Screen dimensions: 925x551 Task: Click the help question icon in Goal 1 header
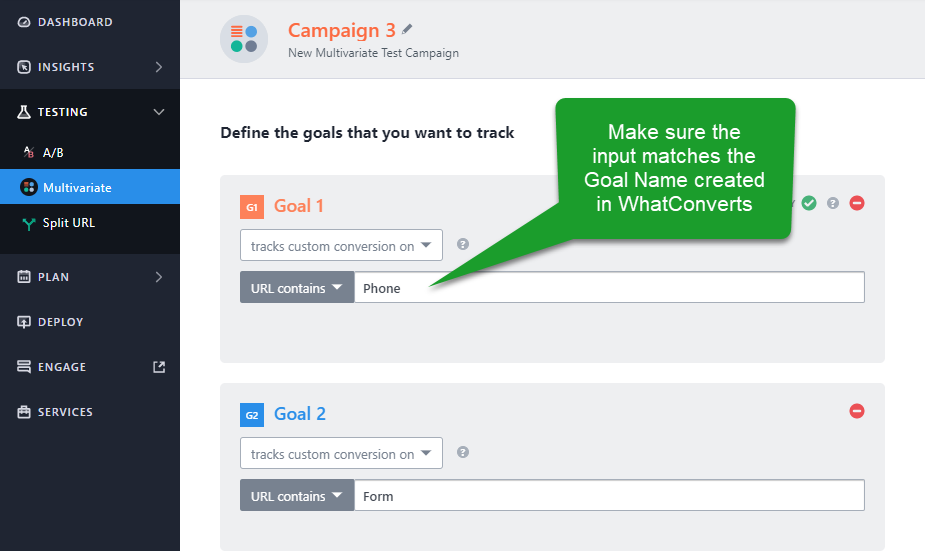click(832, 203)
